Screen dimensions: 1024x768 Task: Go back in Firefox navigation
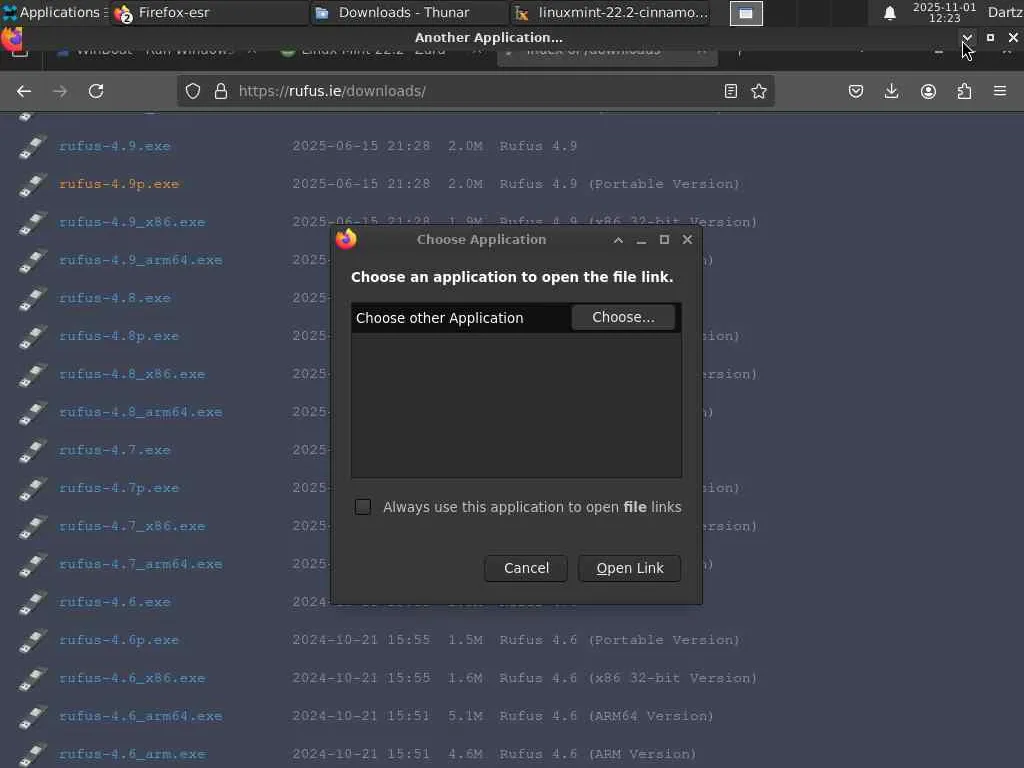pyautogui.click(x=24, y=91)
